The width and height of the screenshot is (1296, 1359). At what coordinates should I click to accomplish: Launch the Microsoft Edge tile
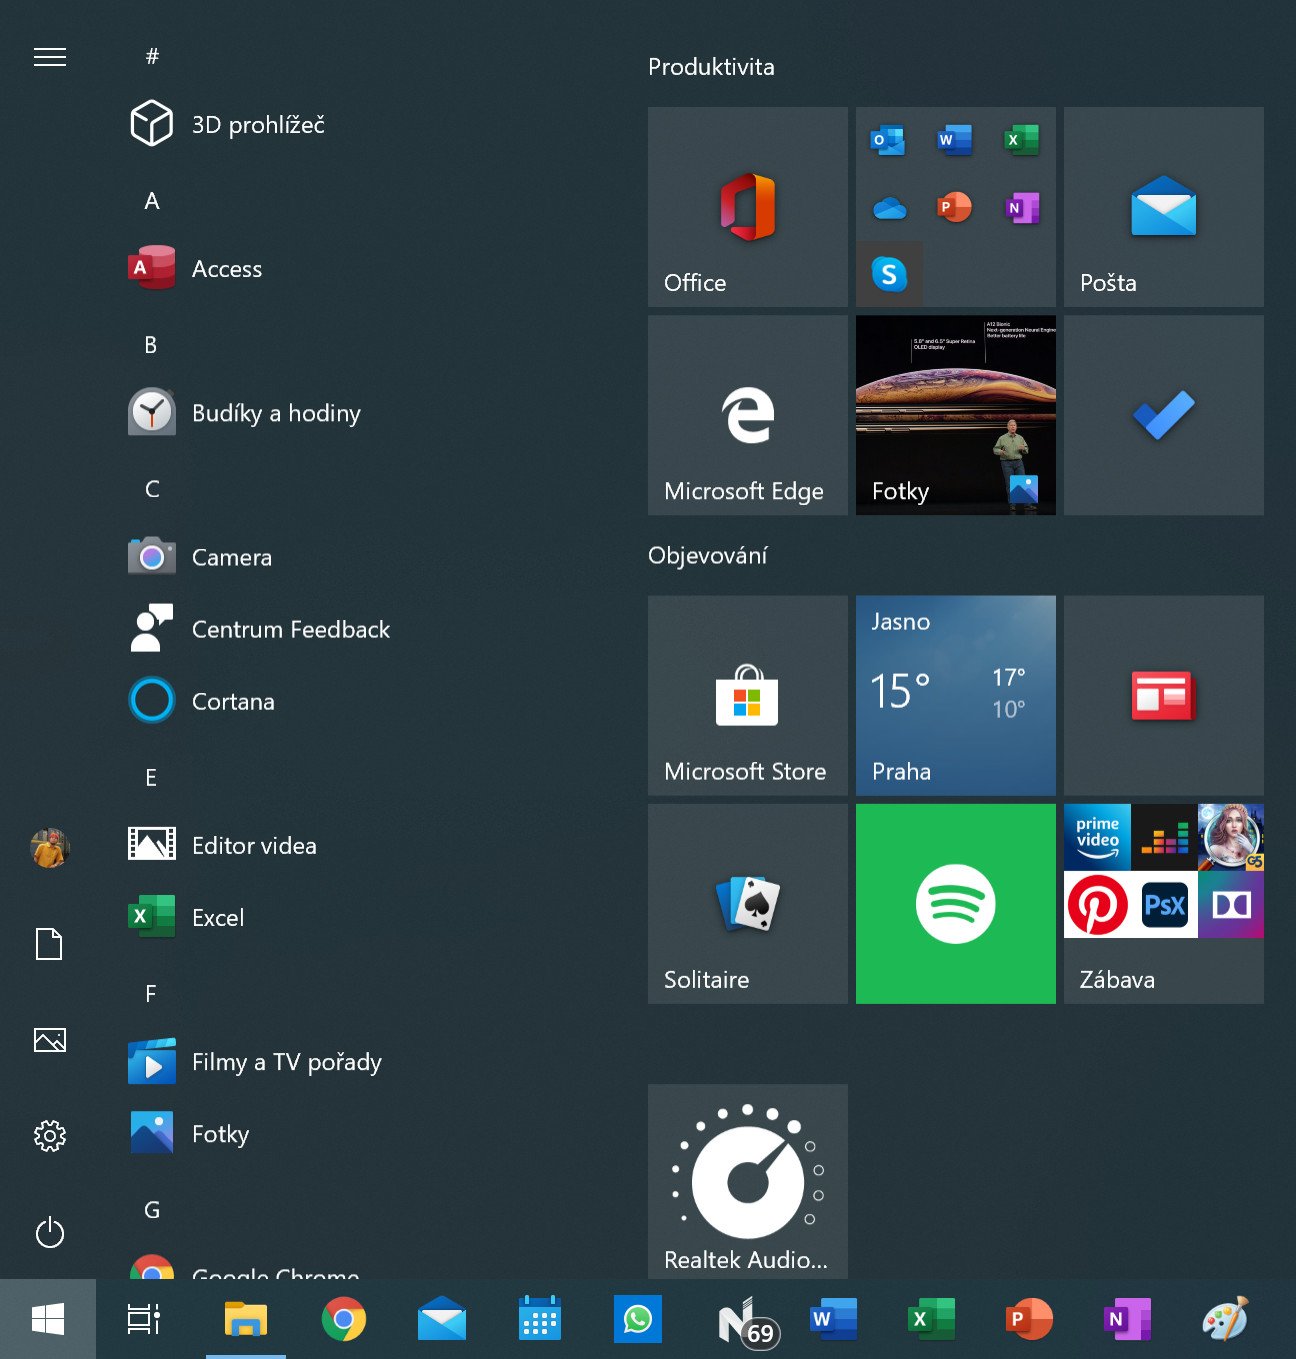point(747,415)
